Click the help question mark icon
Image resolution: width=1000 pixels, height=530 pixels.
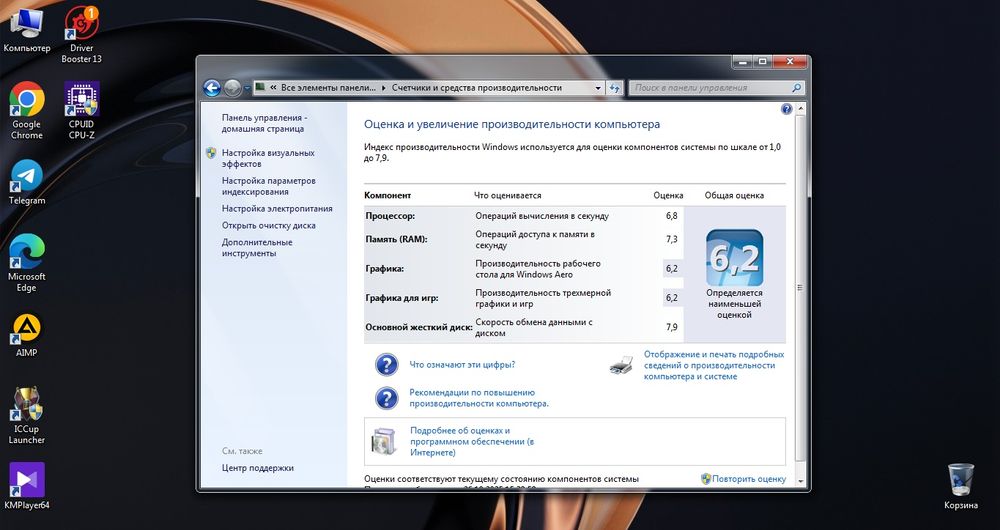(786, 109)
